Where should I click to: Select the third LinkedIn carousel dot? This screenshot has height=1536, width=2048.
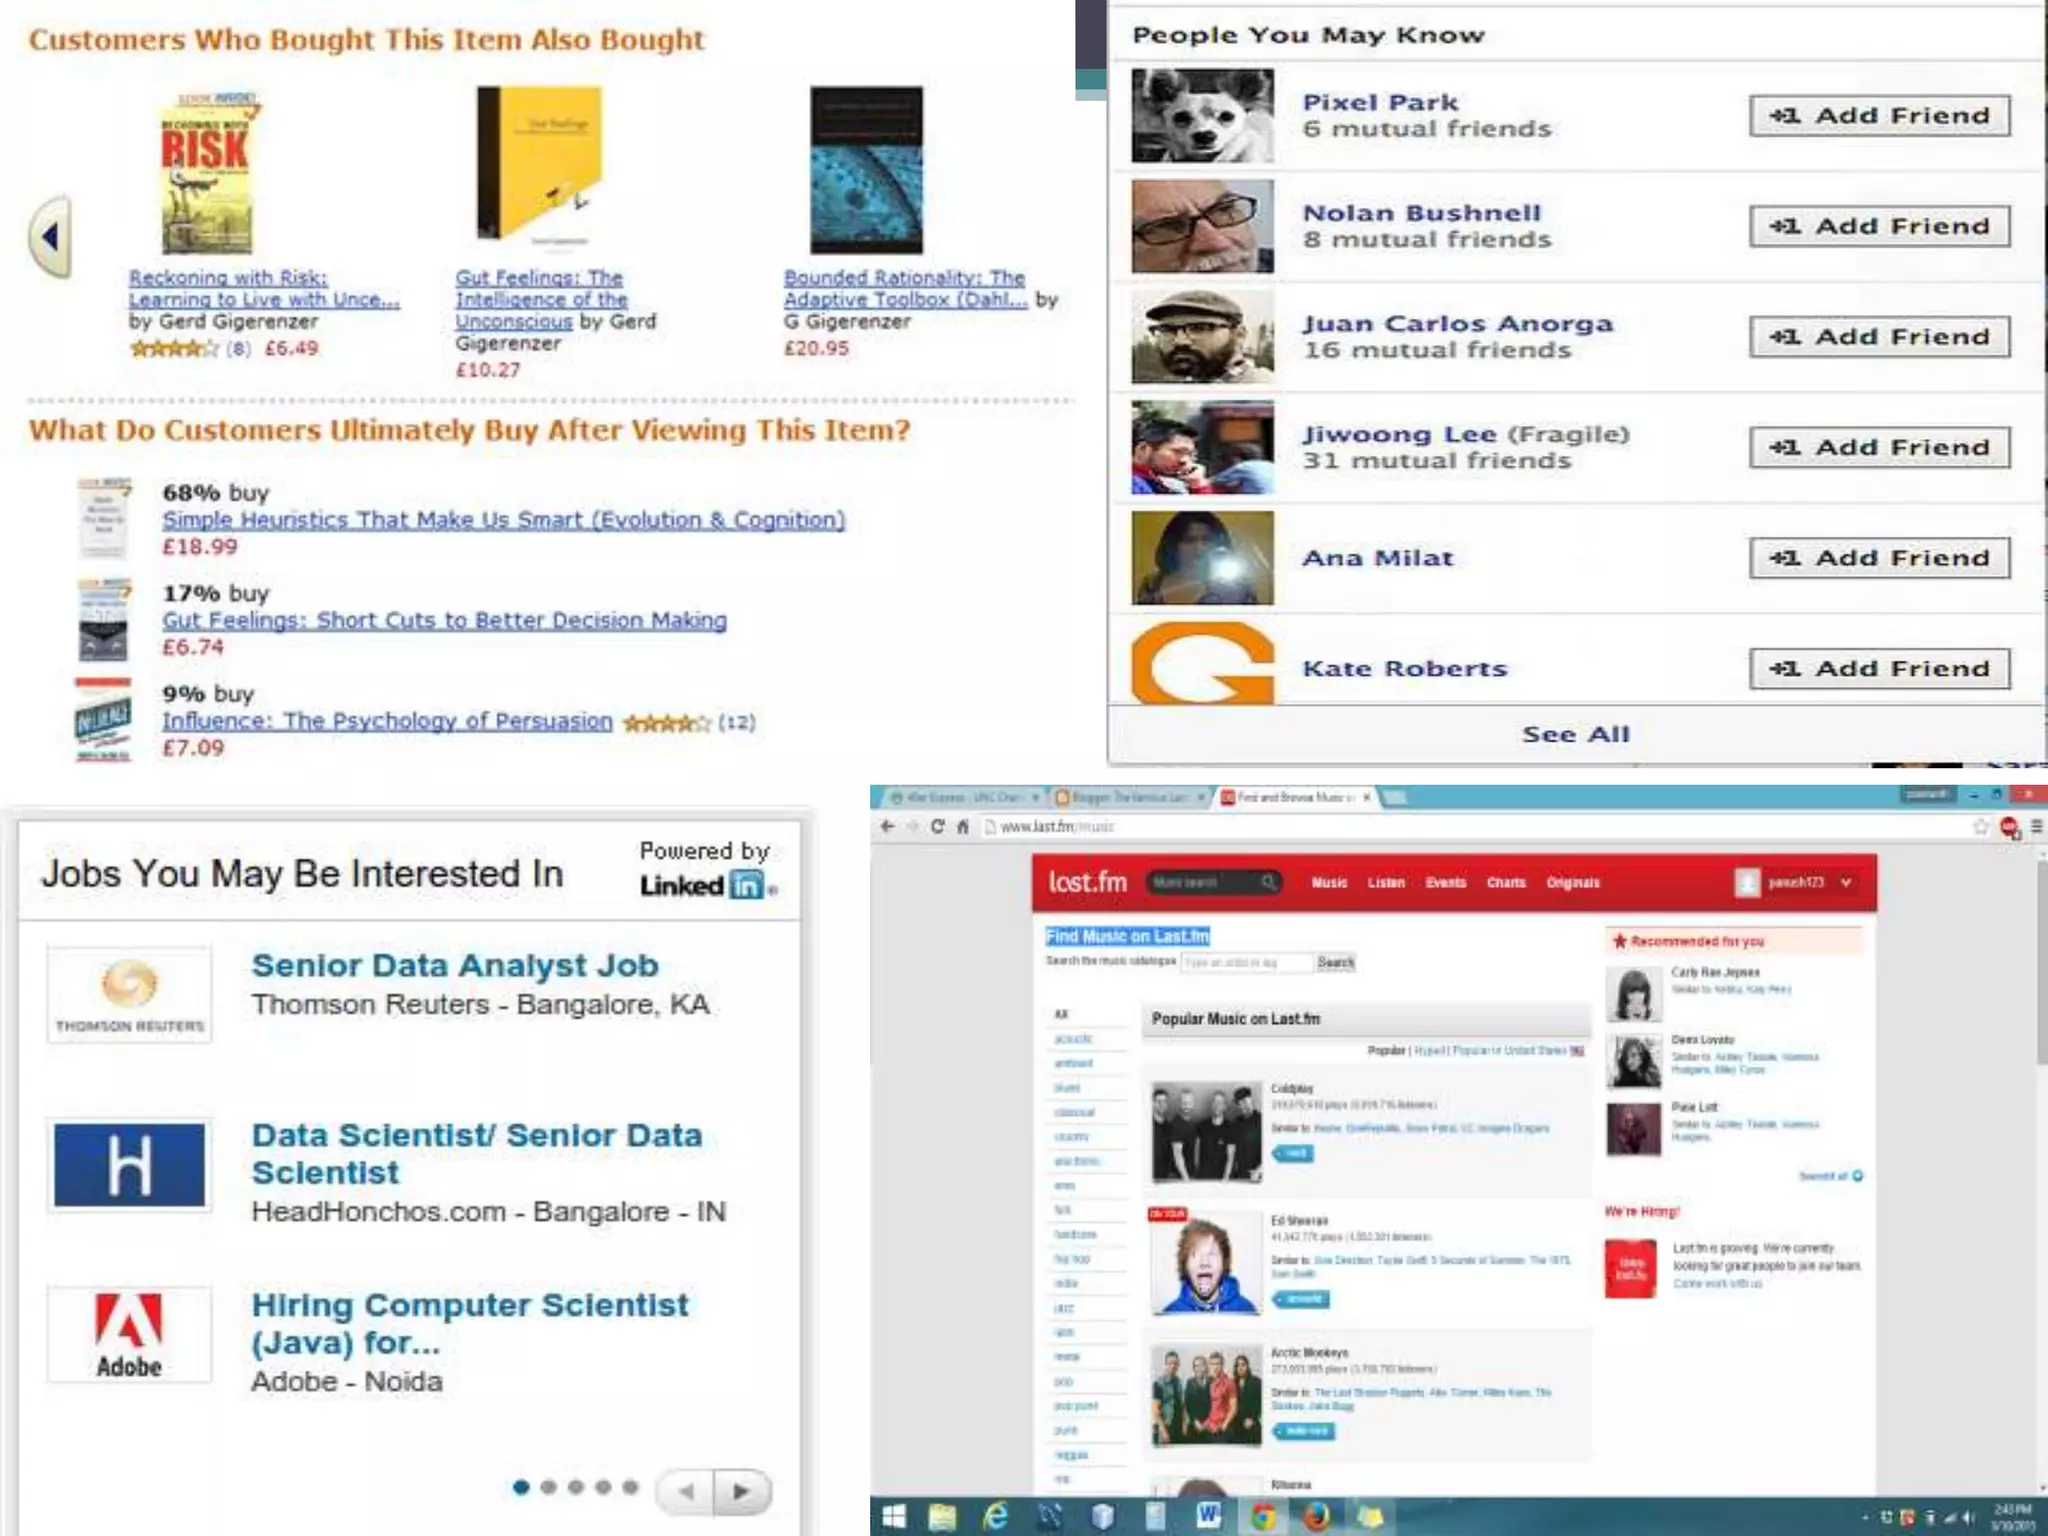[575, 1487]
